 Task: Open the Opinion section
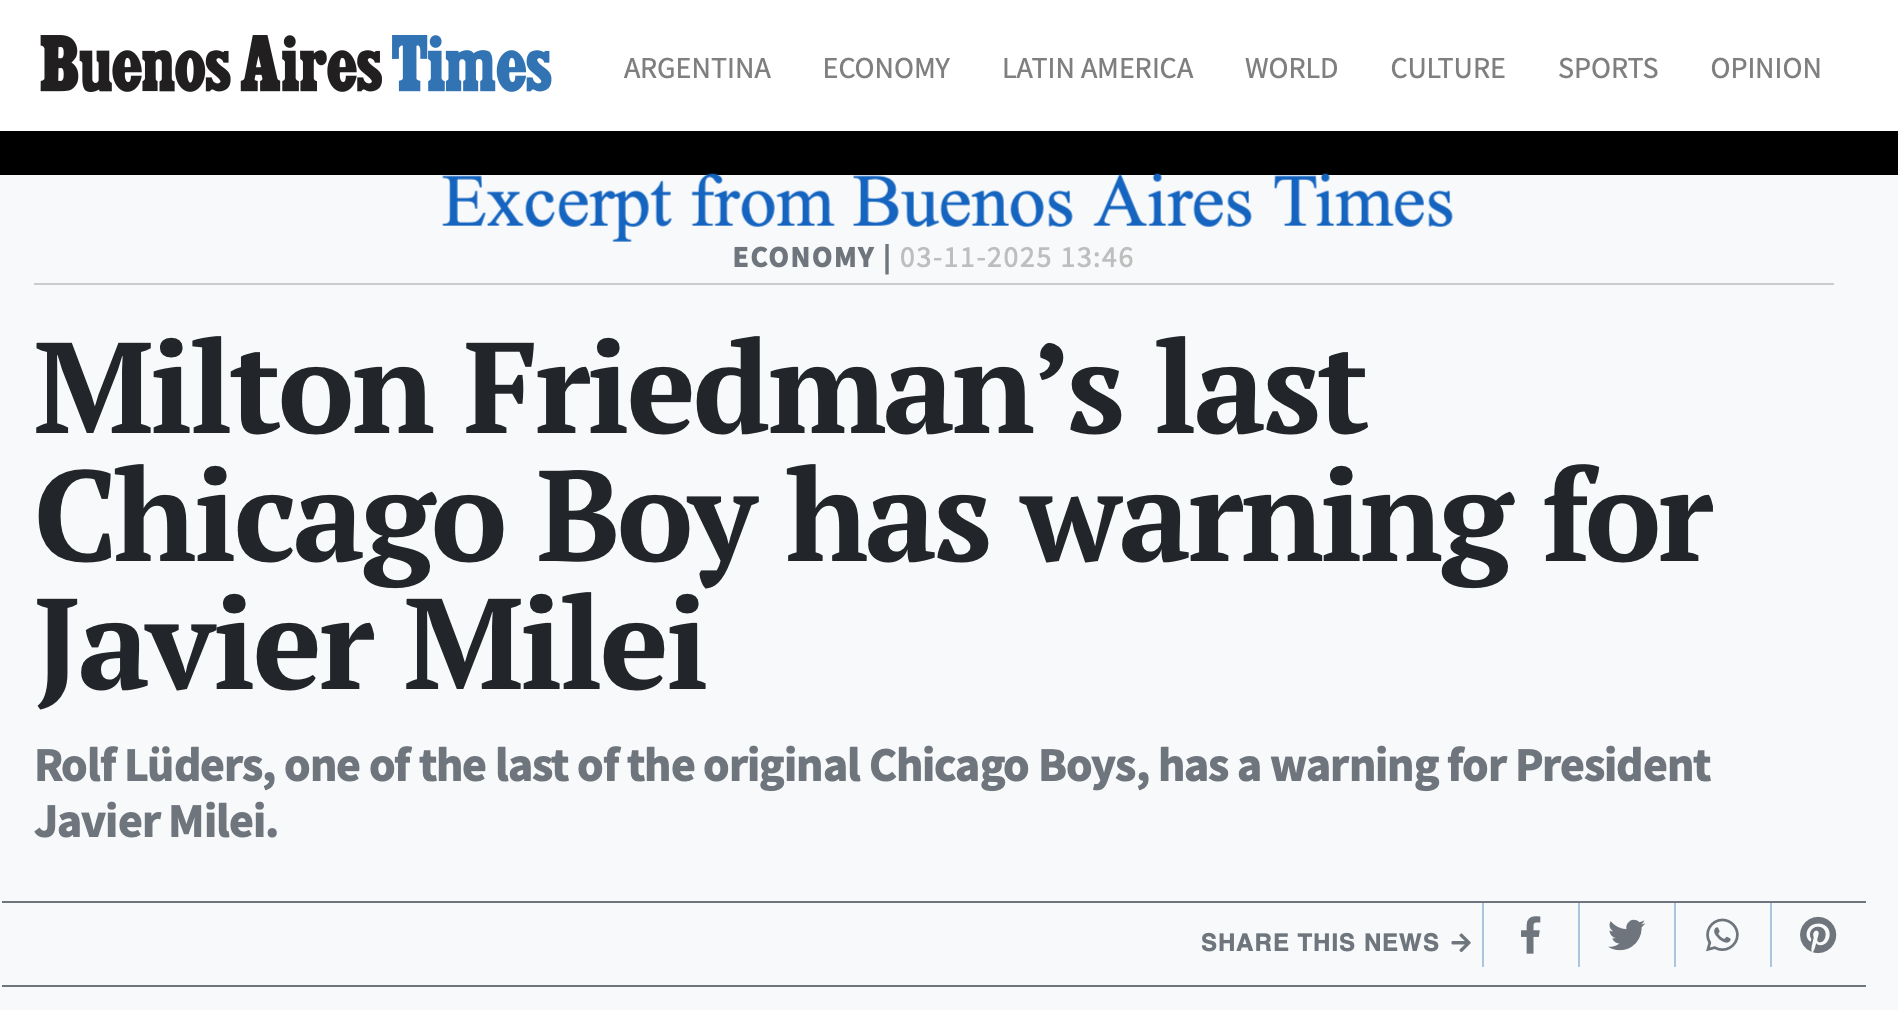1765,68
